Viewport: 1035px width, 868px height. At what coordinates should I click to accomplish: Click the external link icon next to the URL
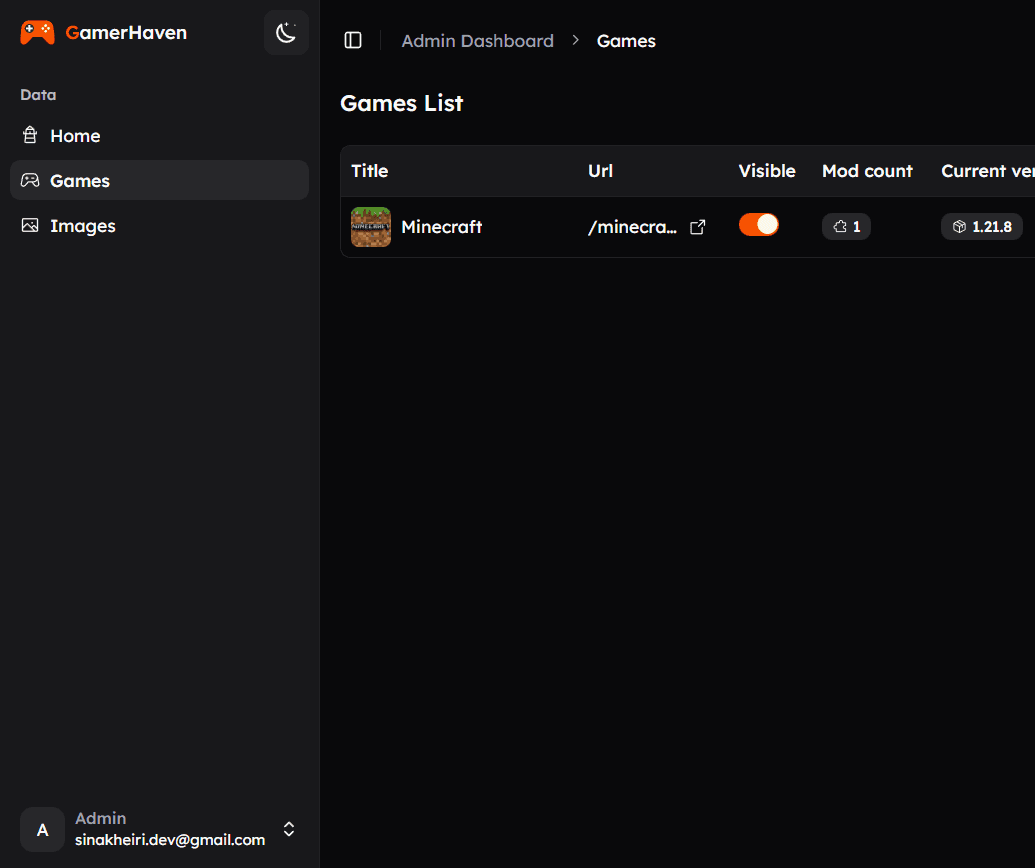pyautogui.click(x=698, y=227)
